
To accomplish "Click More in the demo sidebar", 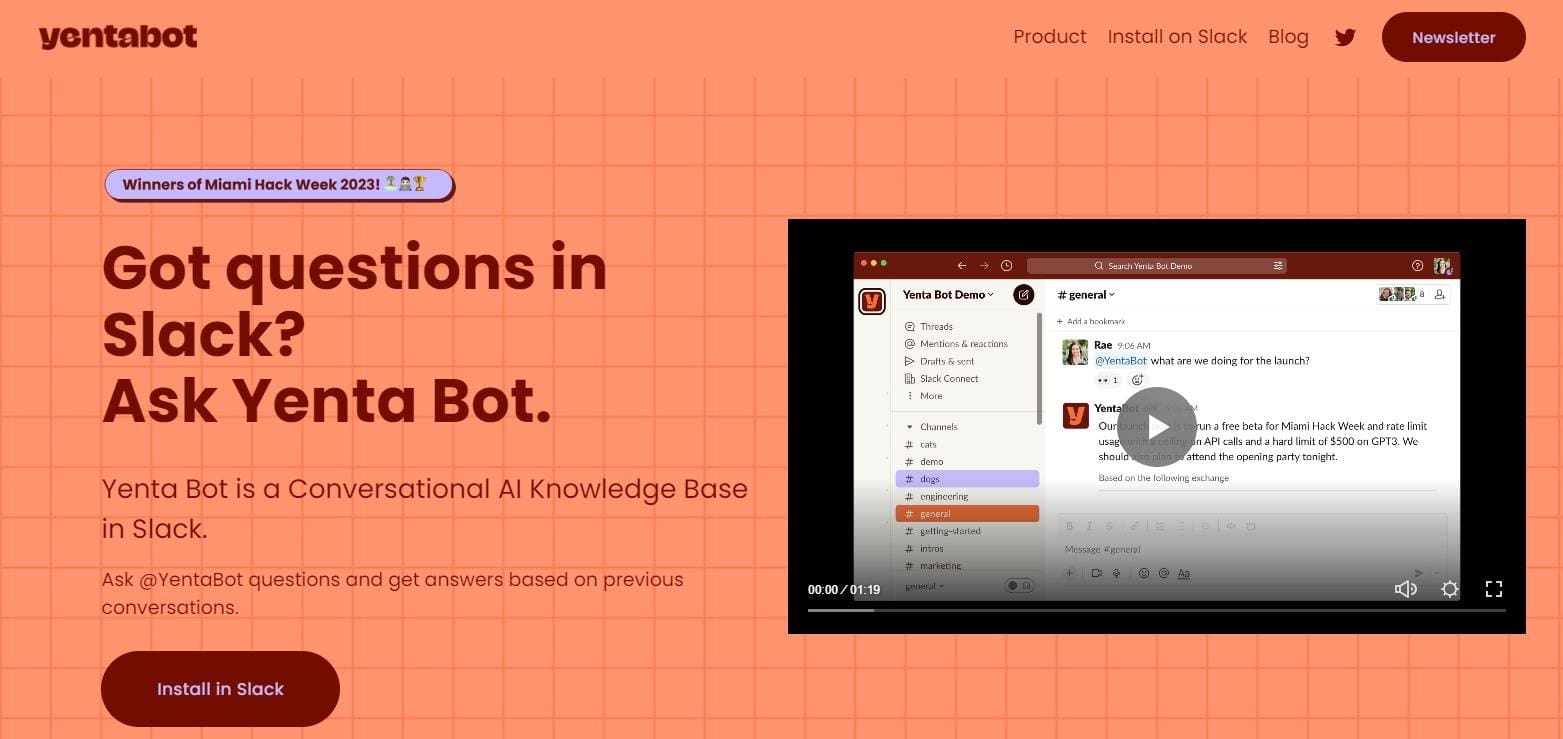I will point(922,396).
